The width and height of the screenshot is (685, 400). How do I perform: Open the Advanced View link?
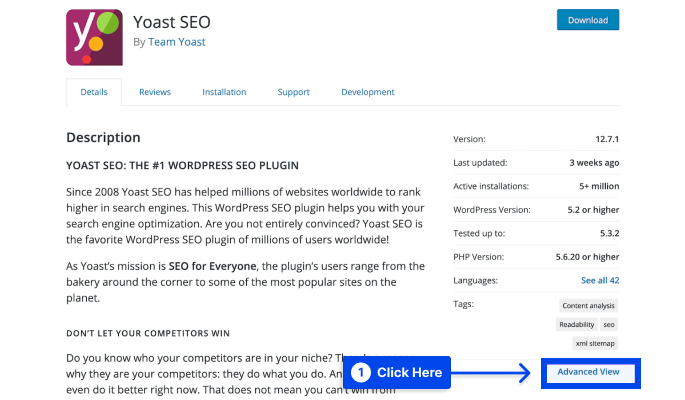(588, 373)
